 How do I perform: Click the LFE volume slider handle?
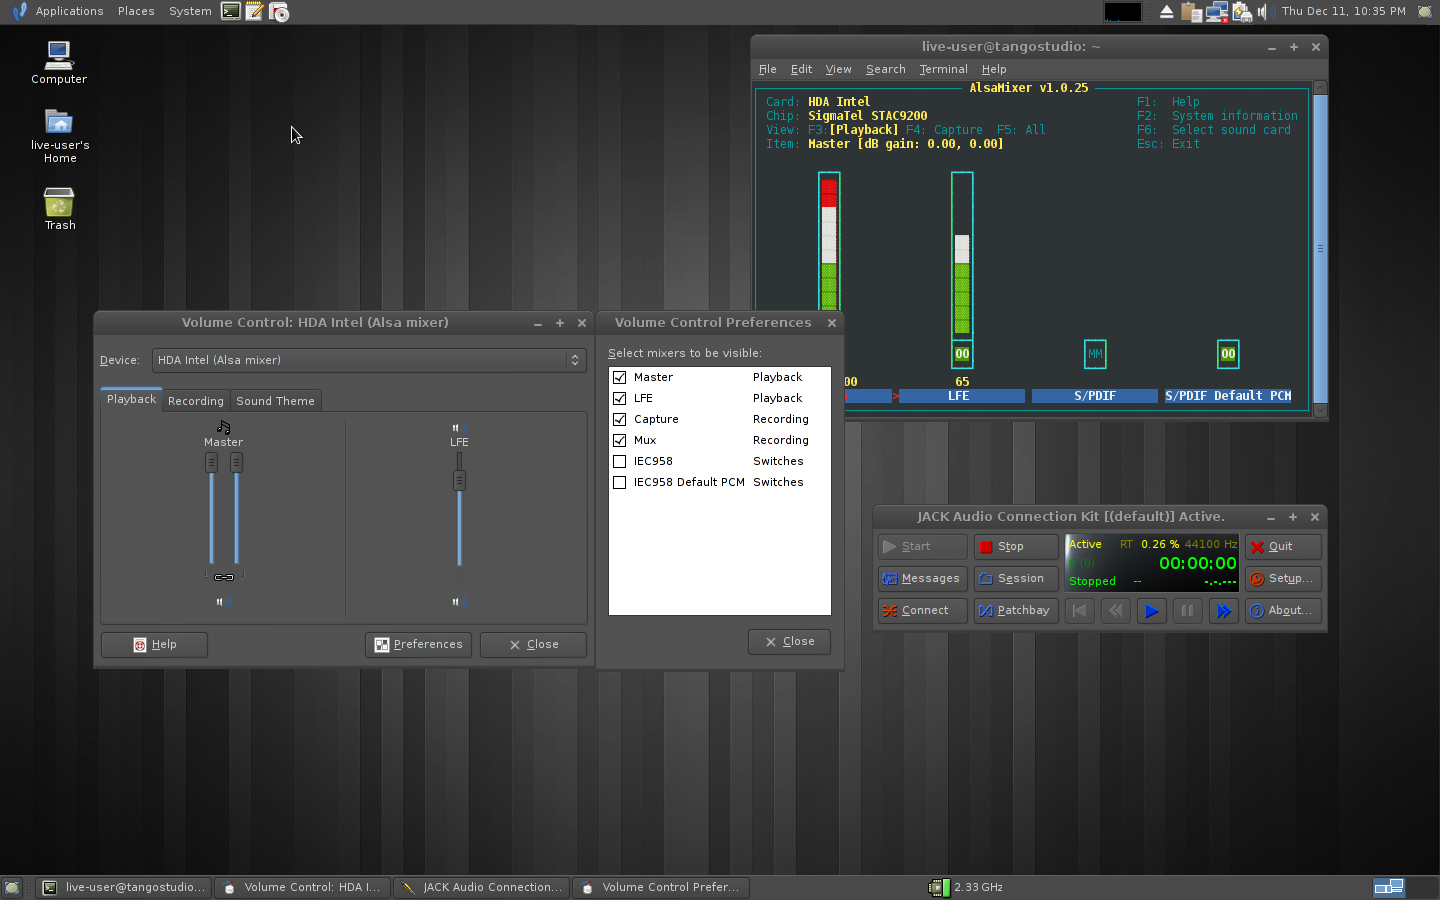459,481
